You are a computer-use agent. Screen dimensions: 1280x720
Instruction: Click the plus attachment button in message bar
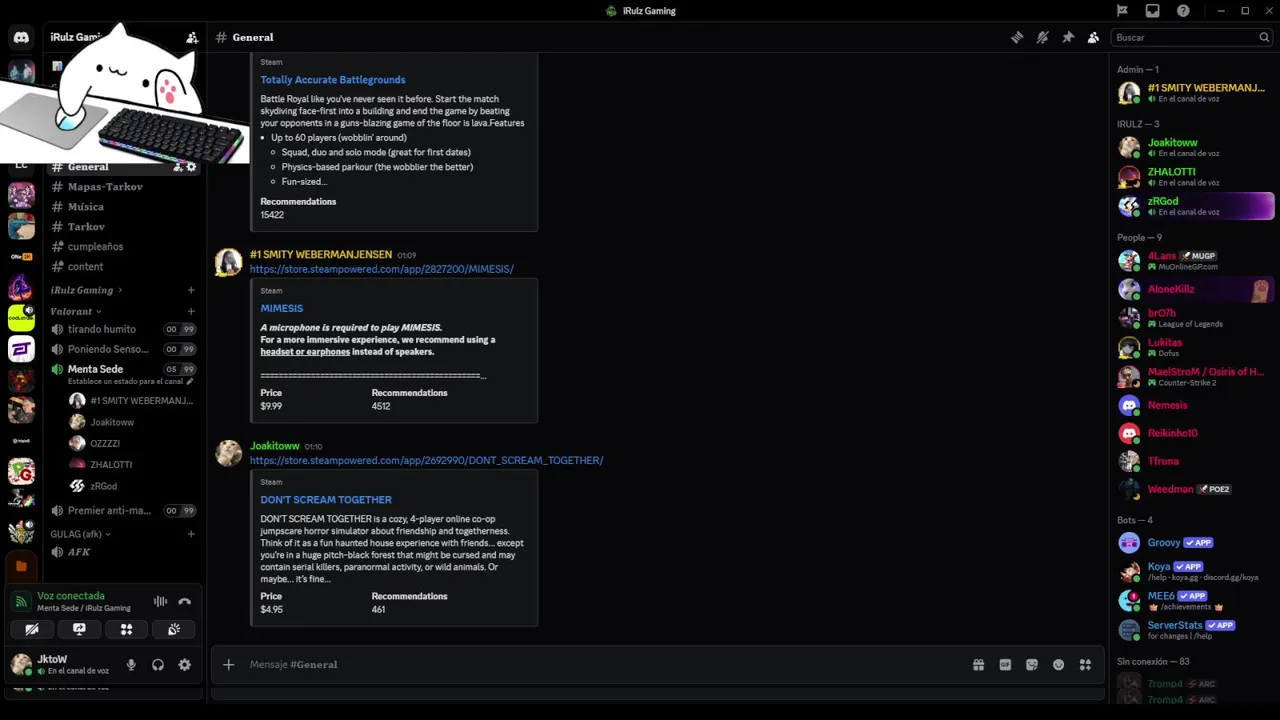228,664
